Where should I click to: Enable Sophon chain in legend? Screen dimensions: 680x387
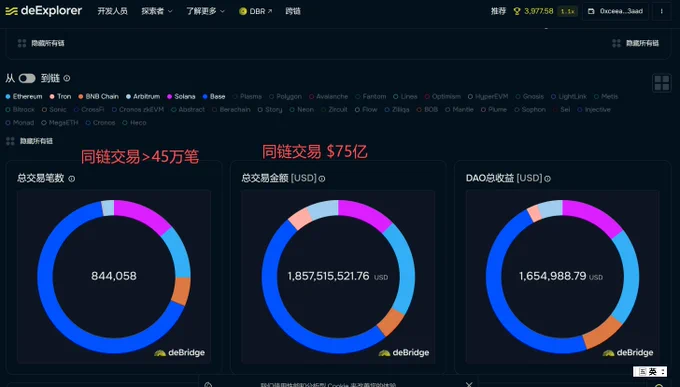pos(530,109)
